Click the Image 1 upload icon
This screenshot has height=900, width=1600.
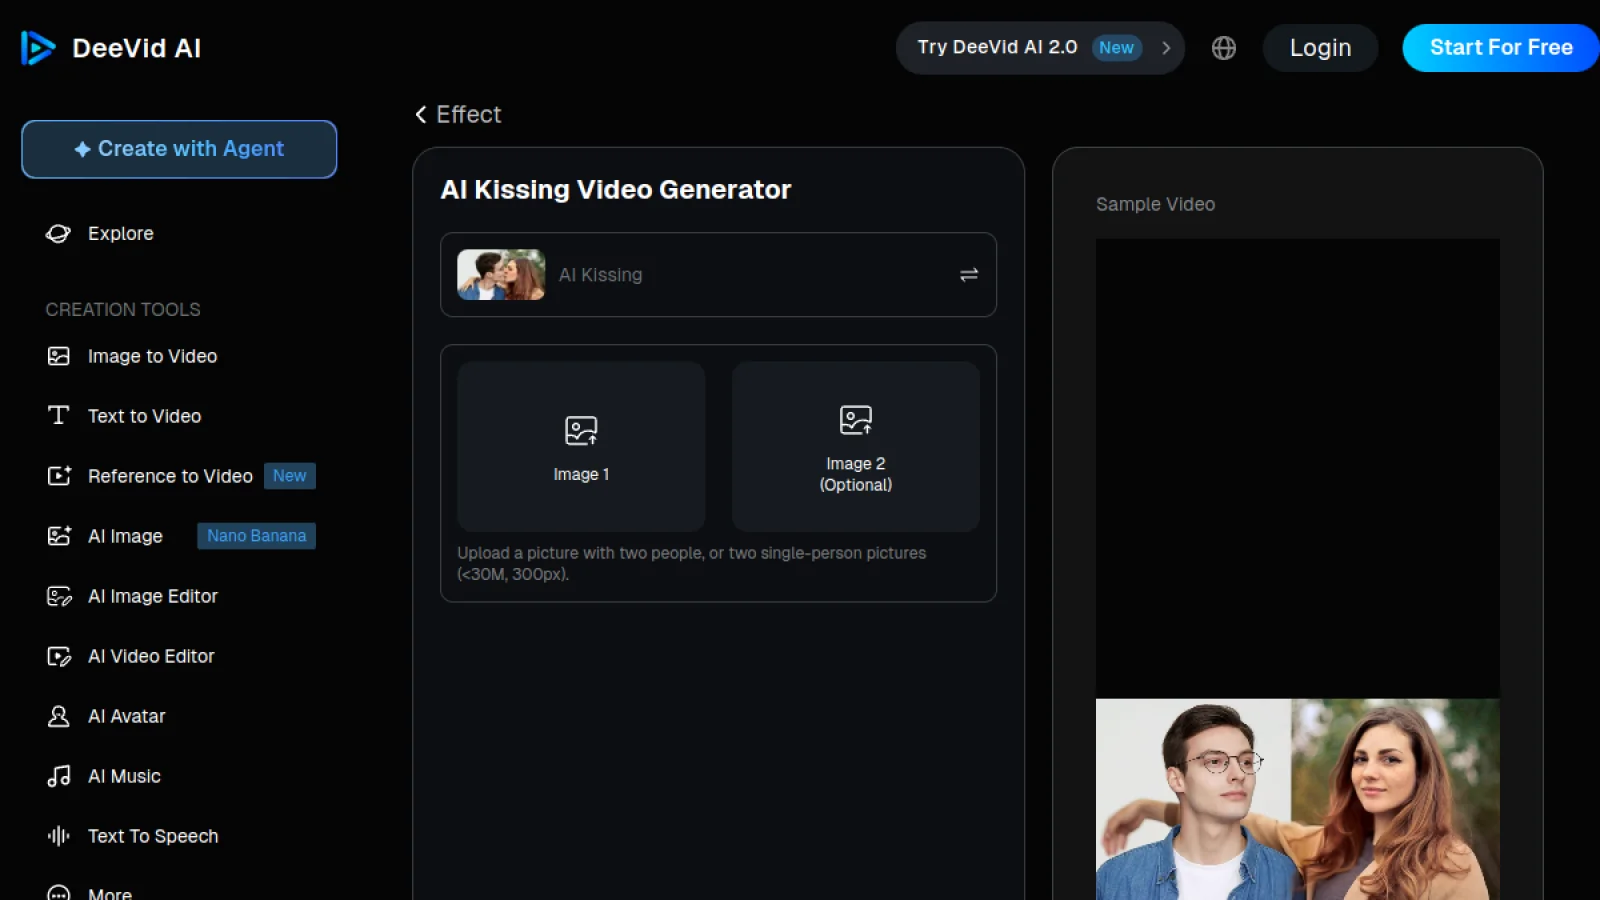tap(581, 431)
